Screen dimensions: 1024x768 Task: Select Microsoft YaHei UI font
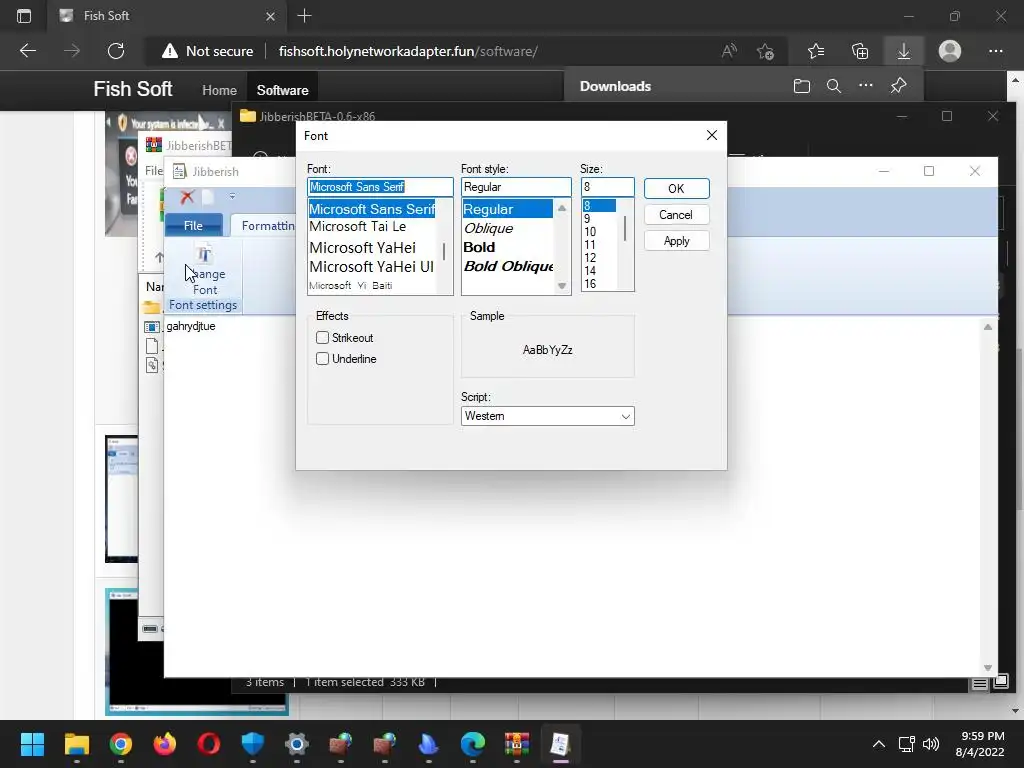371,266
